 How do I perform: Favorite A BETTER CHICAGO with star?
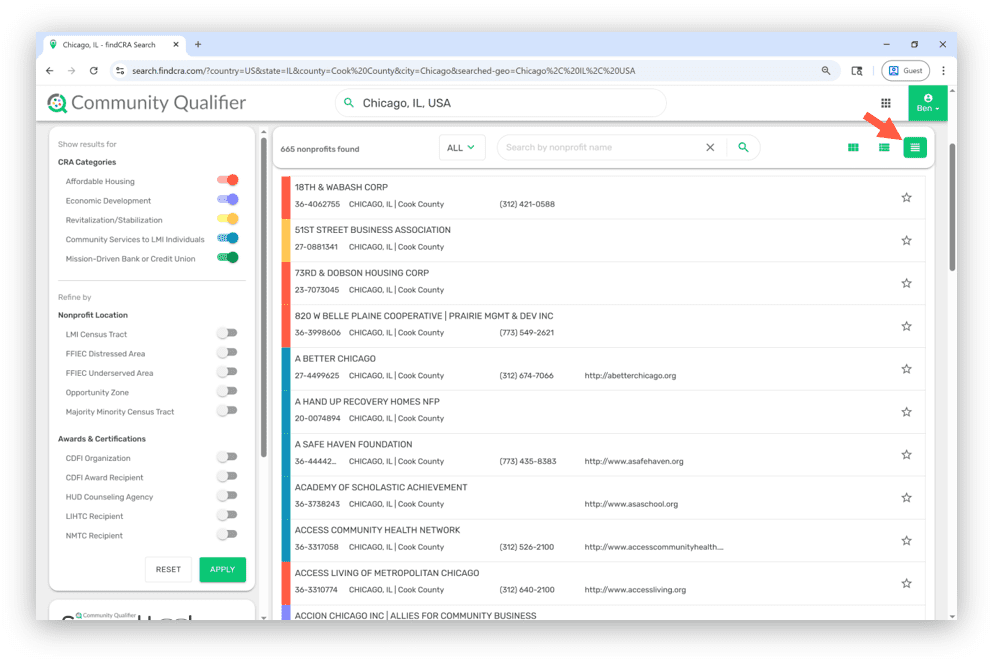pyautogui.click(x=907, y=369)
